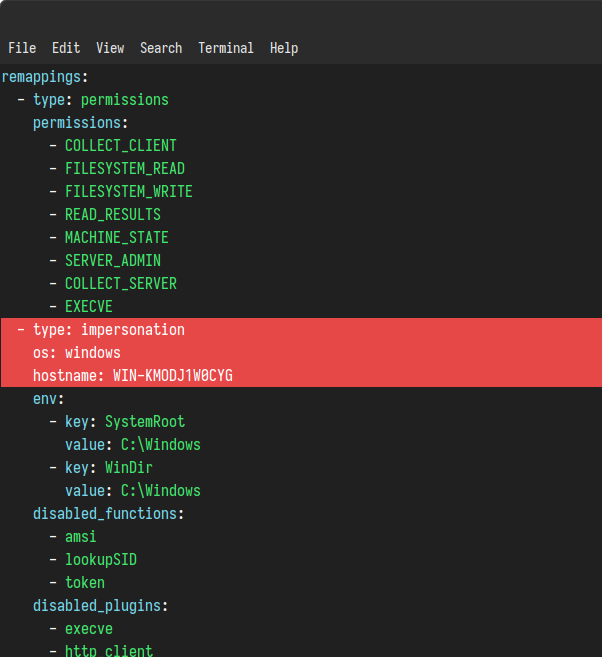This screenshot has height=657, width=602.
Task: Click the disabled_functions key
Action: (108, 514)
